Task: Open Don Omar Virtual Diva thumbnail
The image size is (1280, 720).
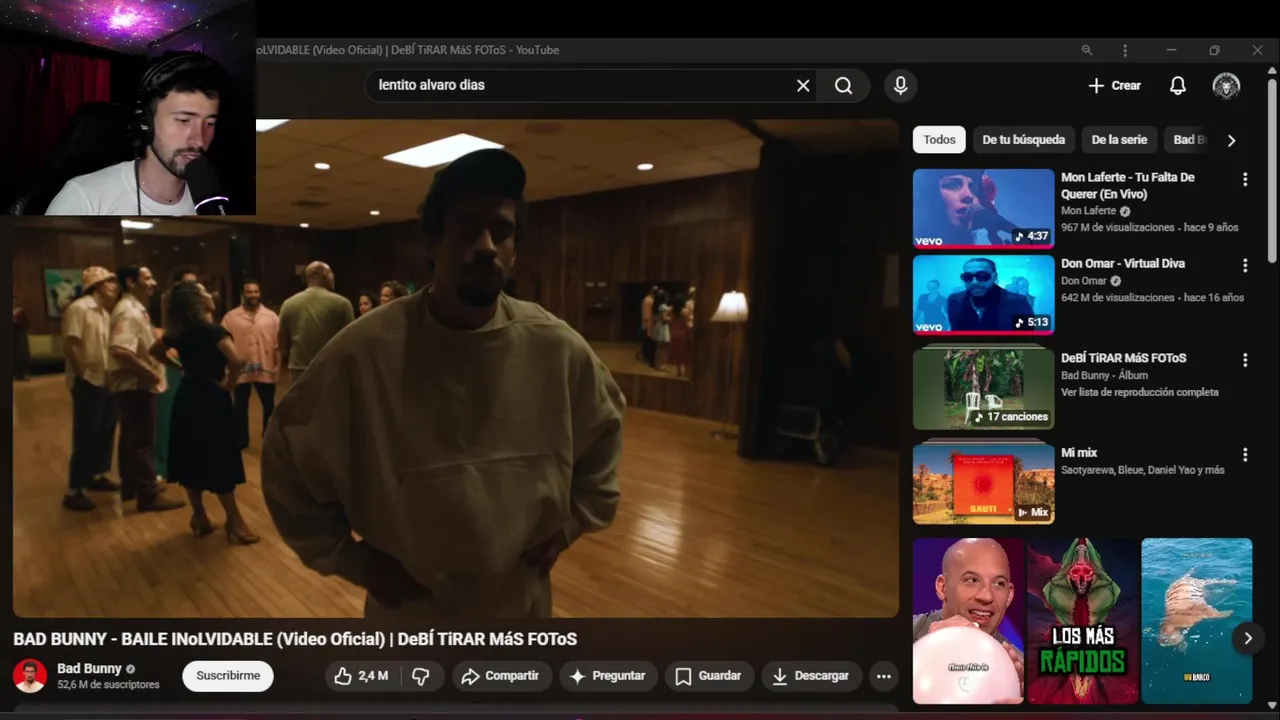Action: (984, 295)
